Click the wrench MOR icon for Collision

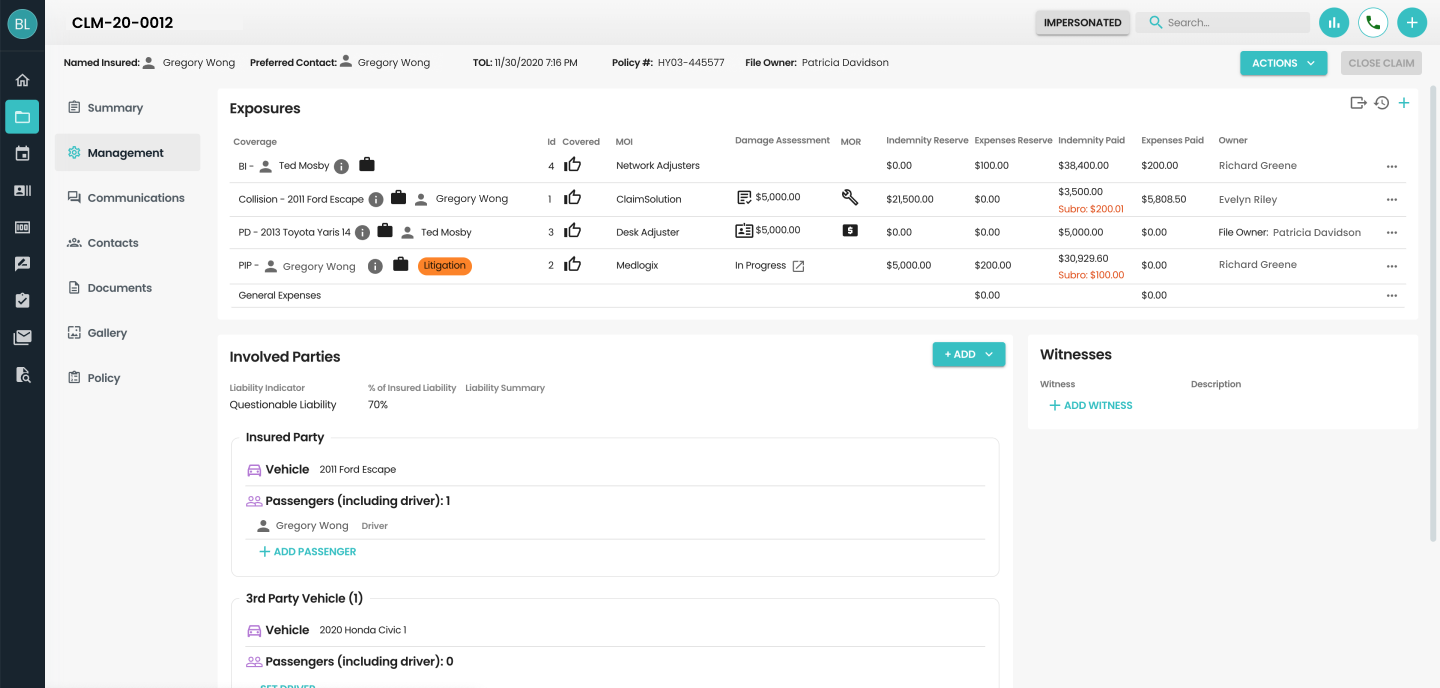850,198
